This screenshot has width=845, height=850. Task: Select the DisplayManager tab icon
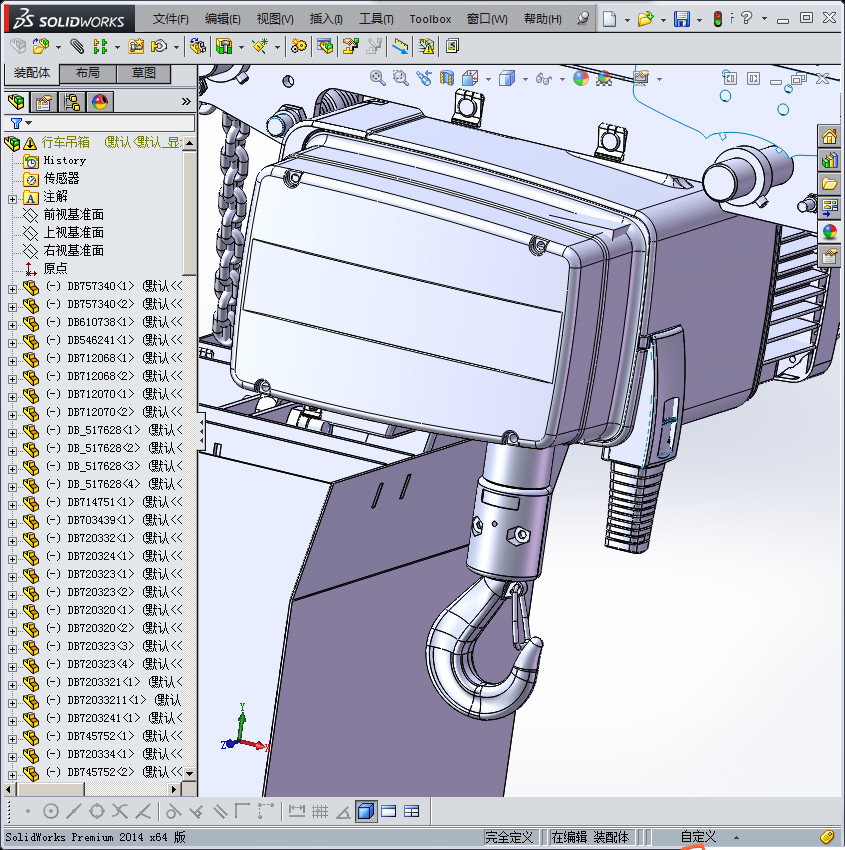[x=99, y=101]
